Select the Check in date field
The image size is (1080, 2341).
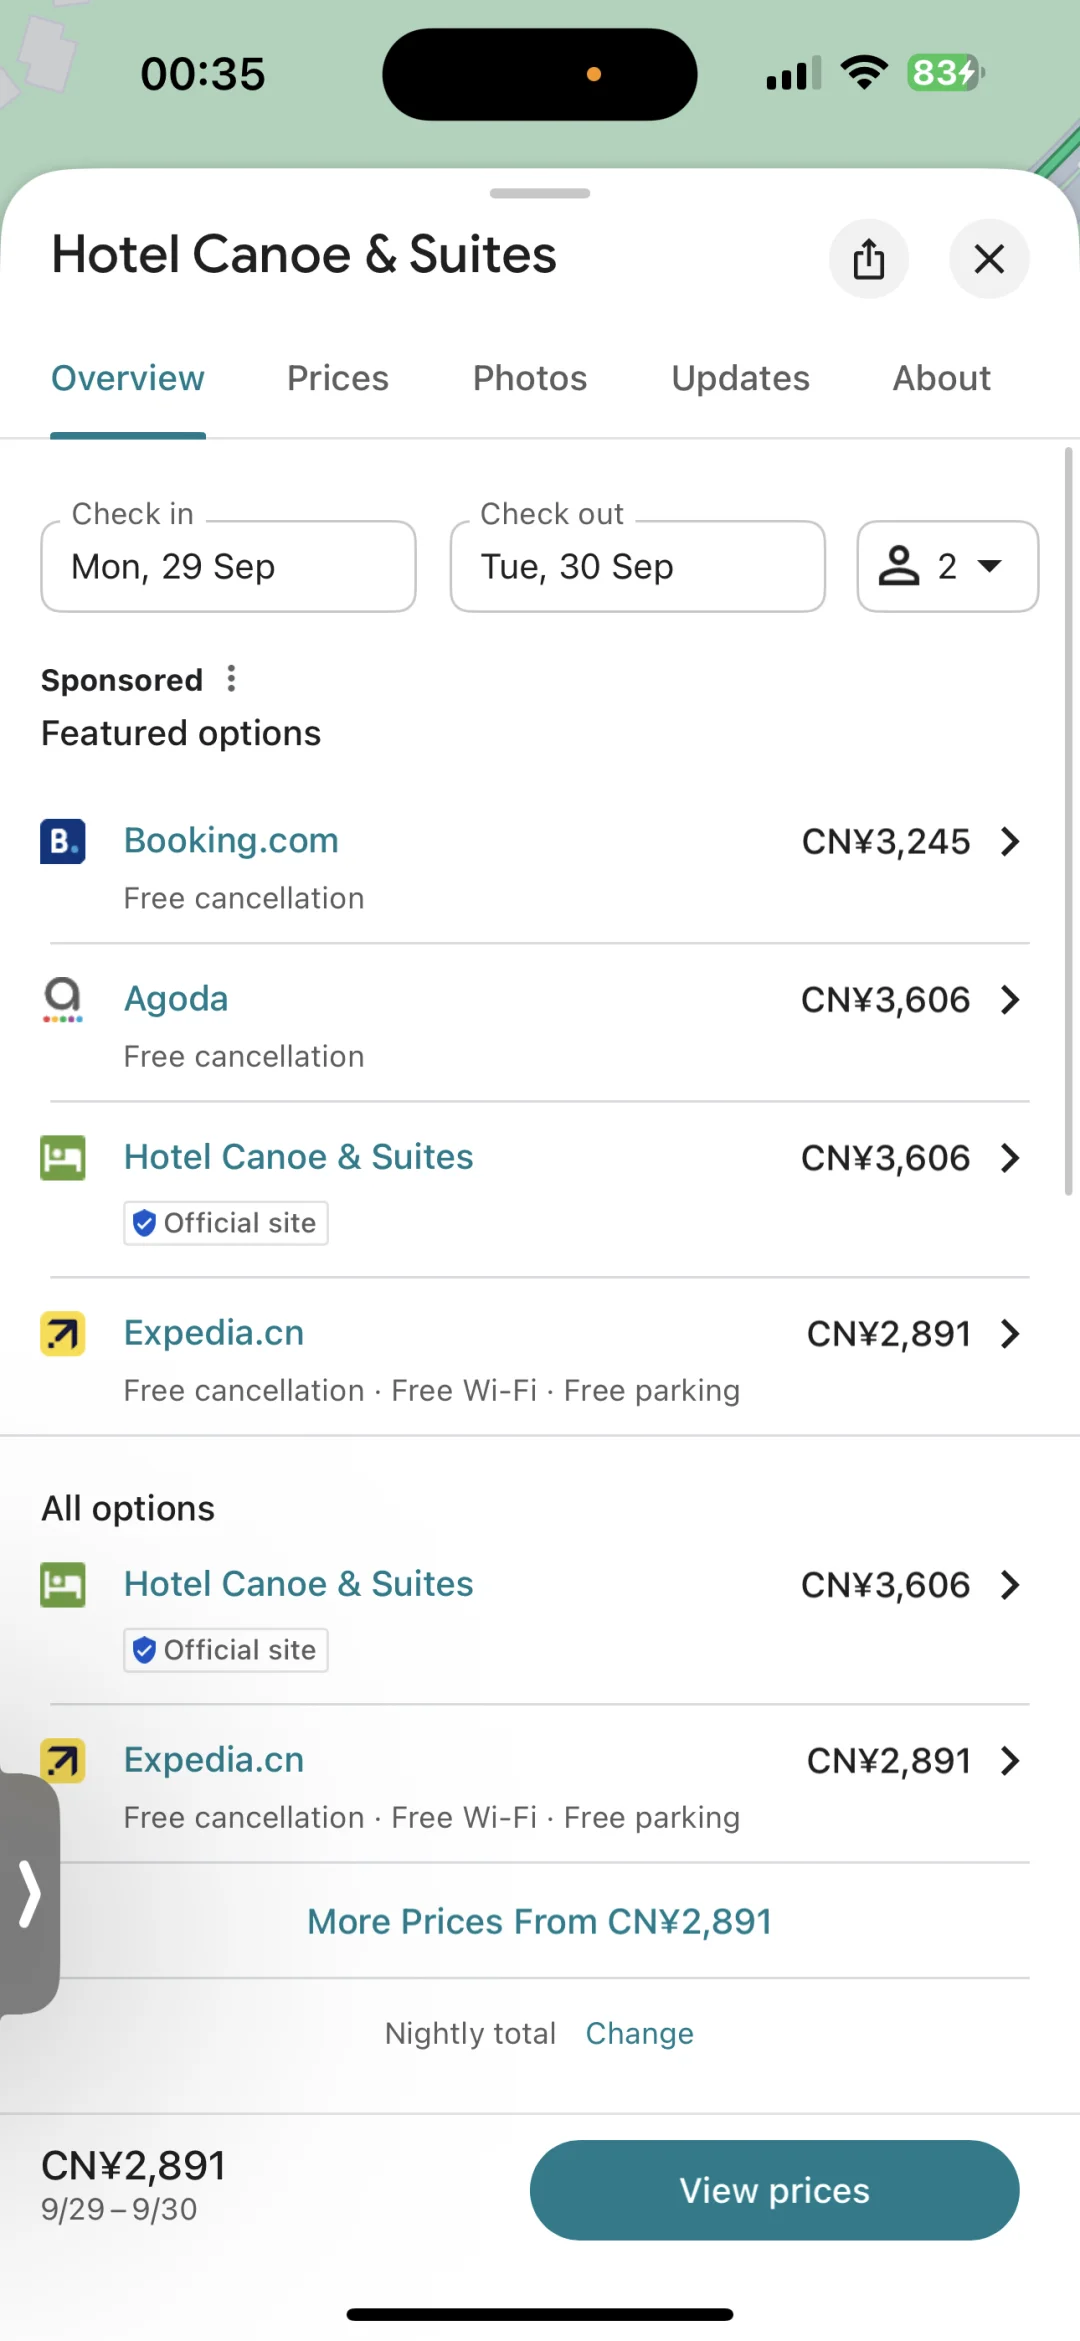[228, 566]
